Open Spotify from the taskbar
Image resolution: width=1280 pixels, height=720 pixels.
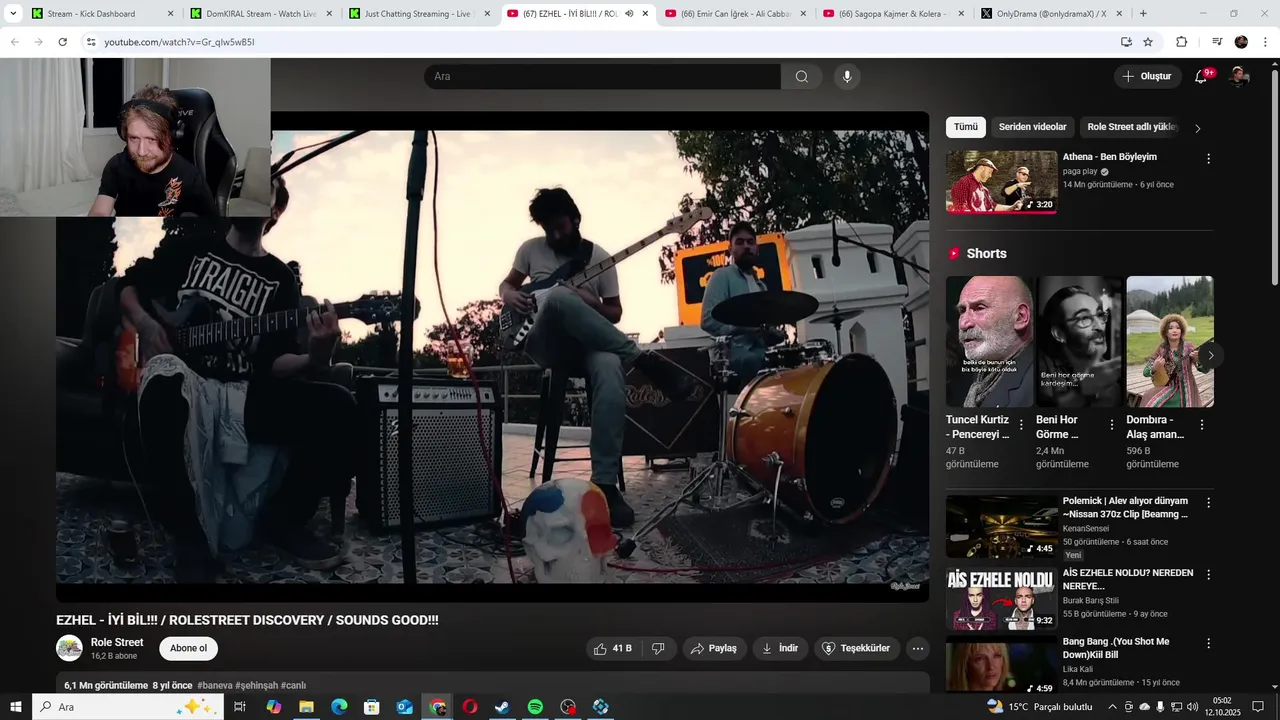point(535,707)
